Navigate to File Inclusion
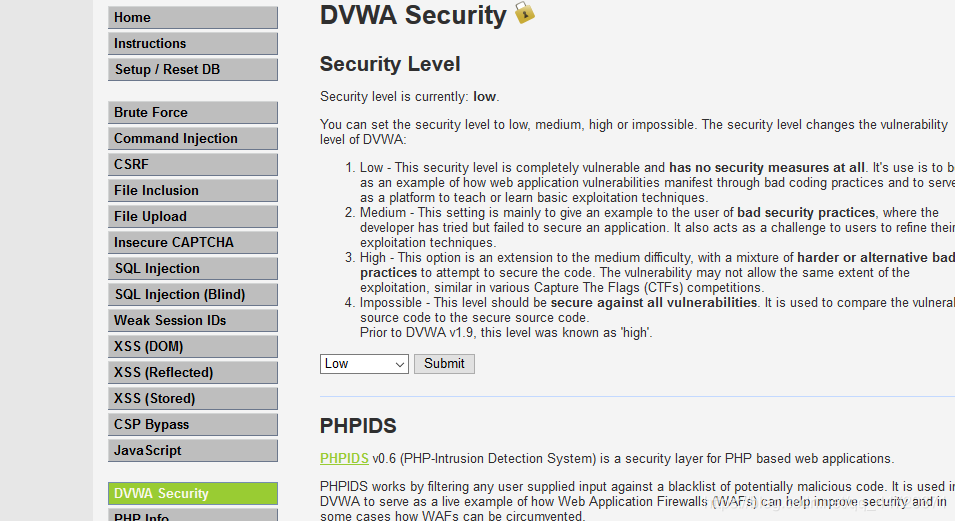Image resolution: width=955 pixels, height=521 pixels. 192,191
